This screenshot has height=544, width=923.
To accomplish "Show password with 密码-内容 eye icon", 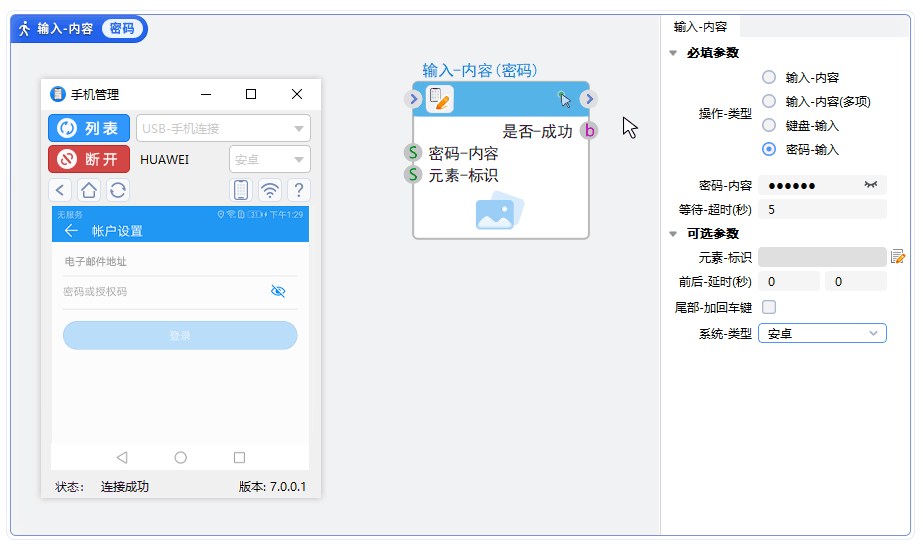I will pyautogui.click(x=871, y=185).
